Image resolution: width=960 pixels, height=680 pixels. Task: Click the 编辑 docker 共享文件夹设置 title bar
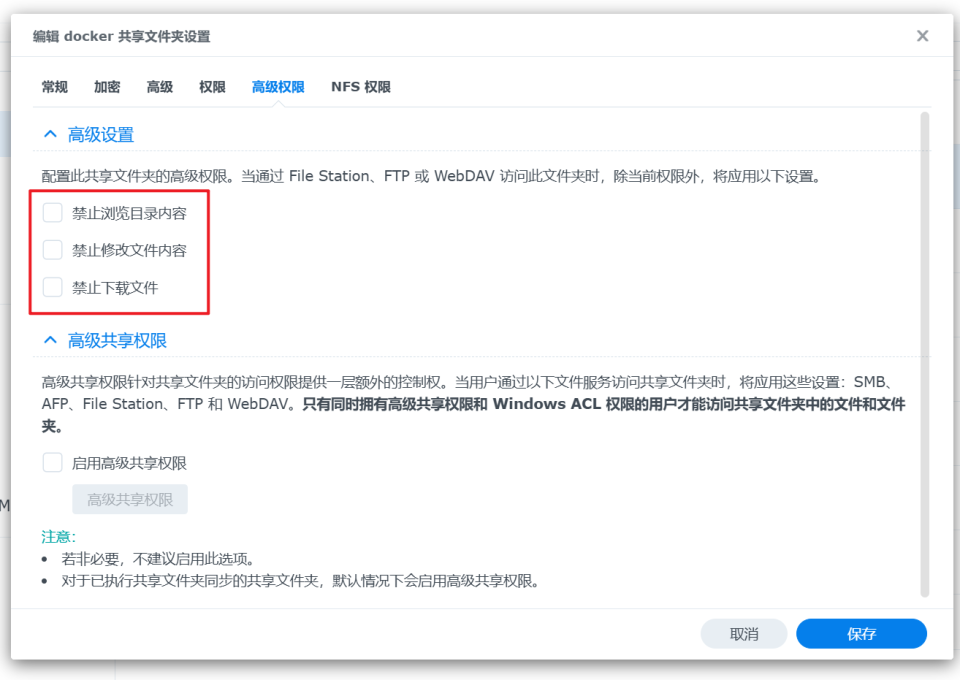pyautogui.click(x=400, y=36)
